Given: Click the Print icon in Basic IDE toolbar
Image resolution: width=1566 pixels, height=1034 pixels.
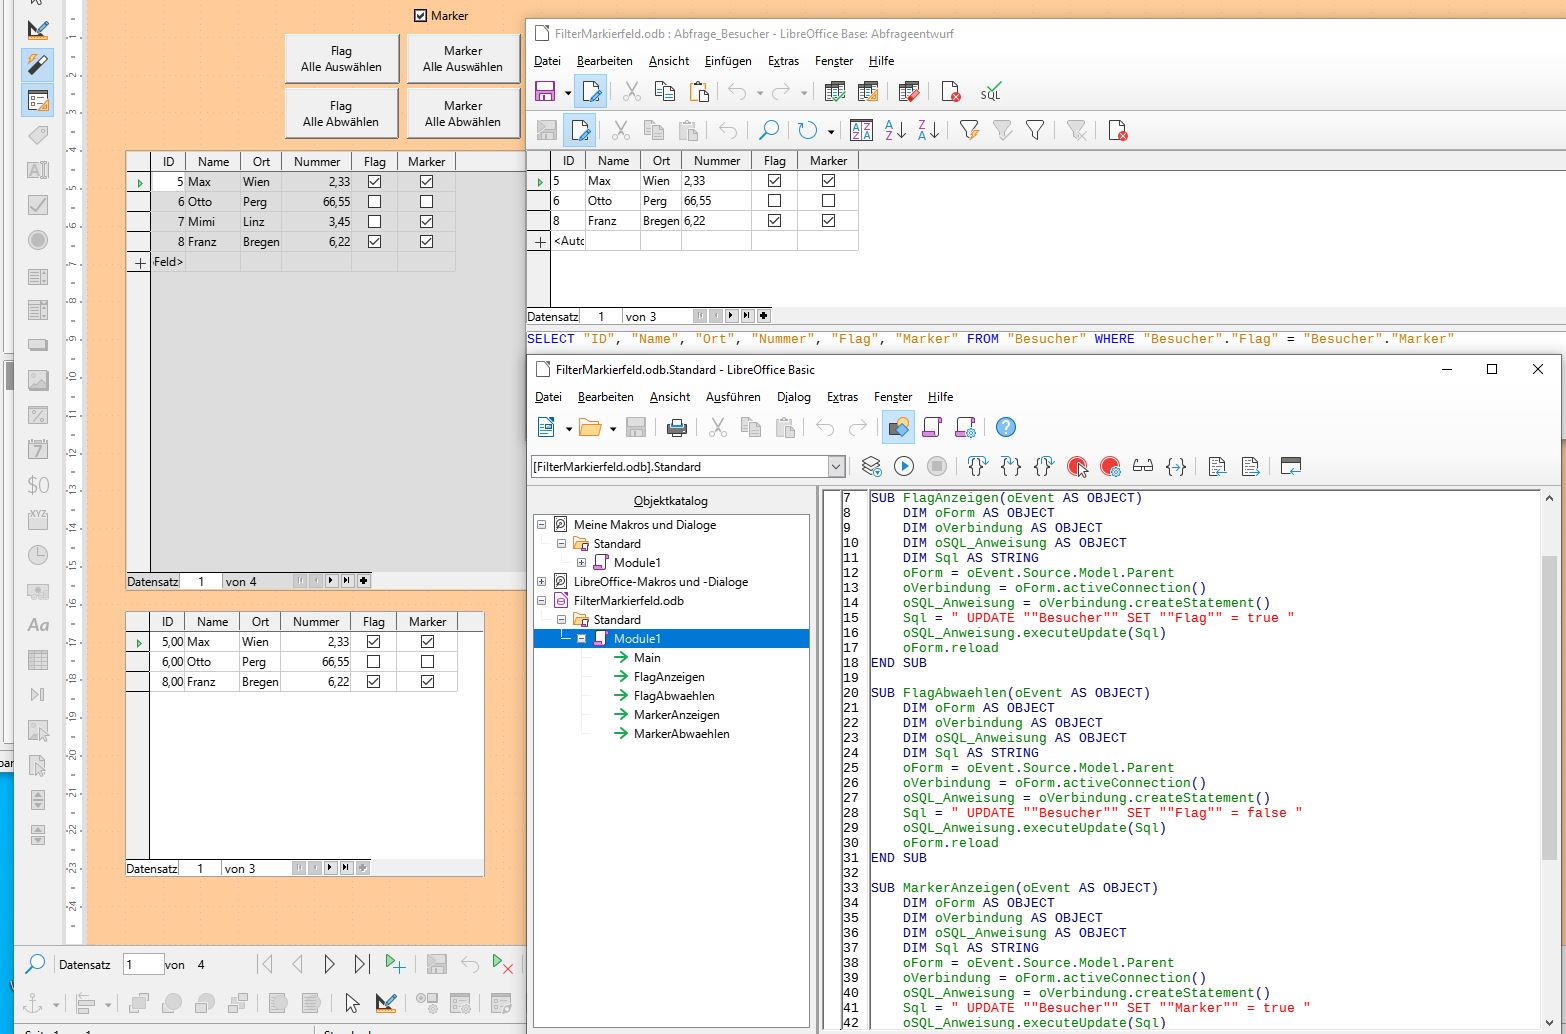Looking at the screenshot, I should 677,428.
